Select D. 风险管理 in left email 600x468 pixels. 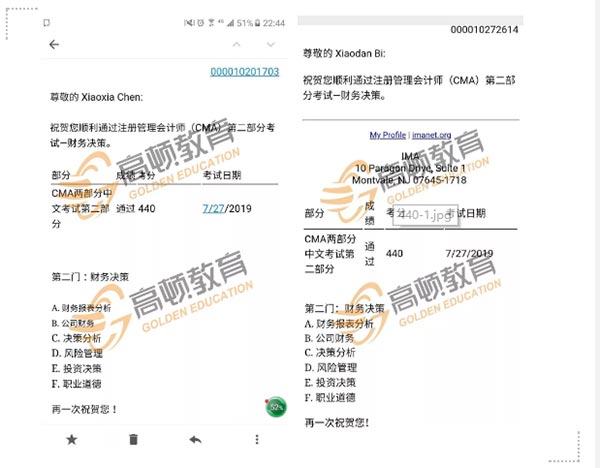point(77,353)
